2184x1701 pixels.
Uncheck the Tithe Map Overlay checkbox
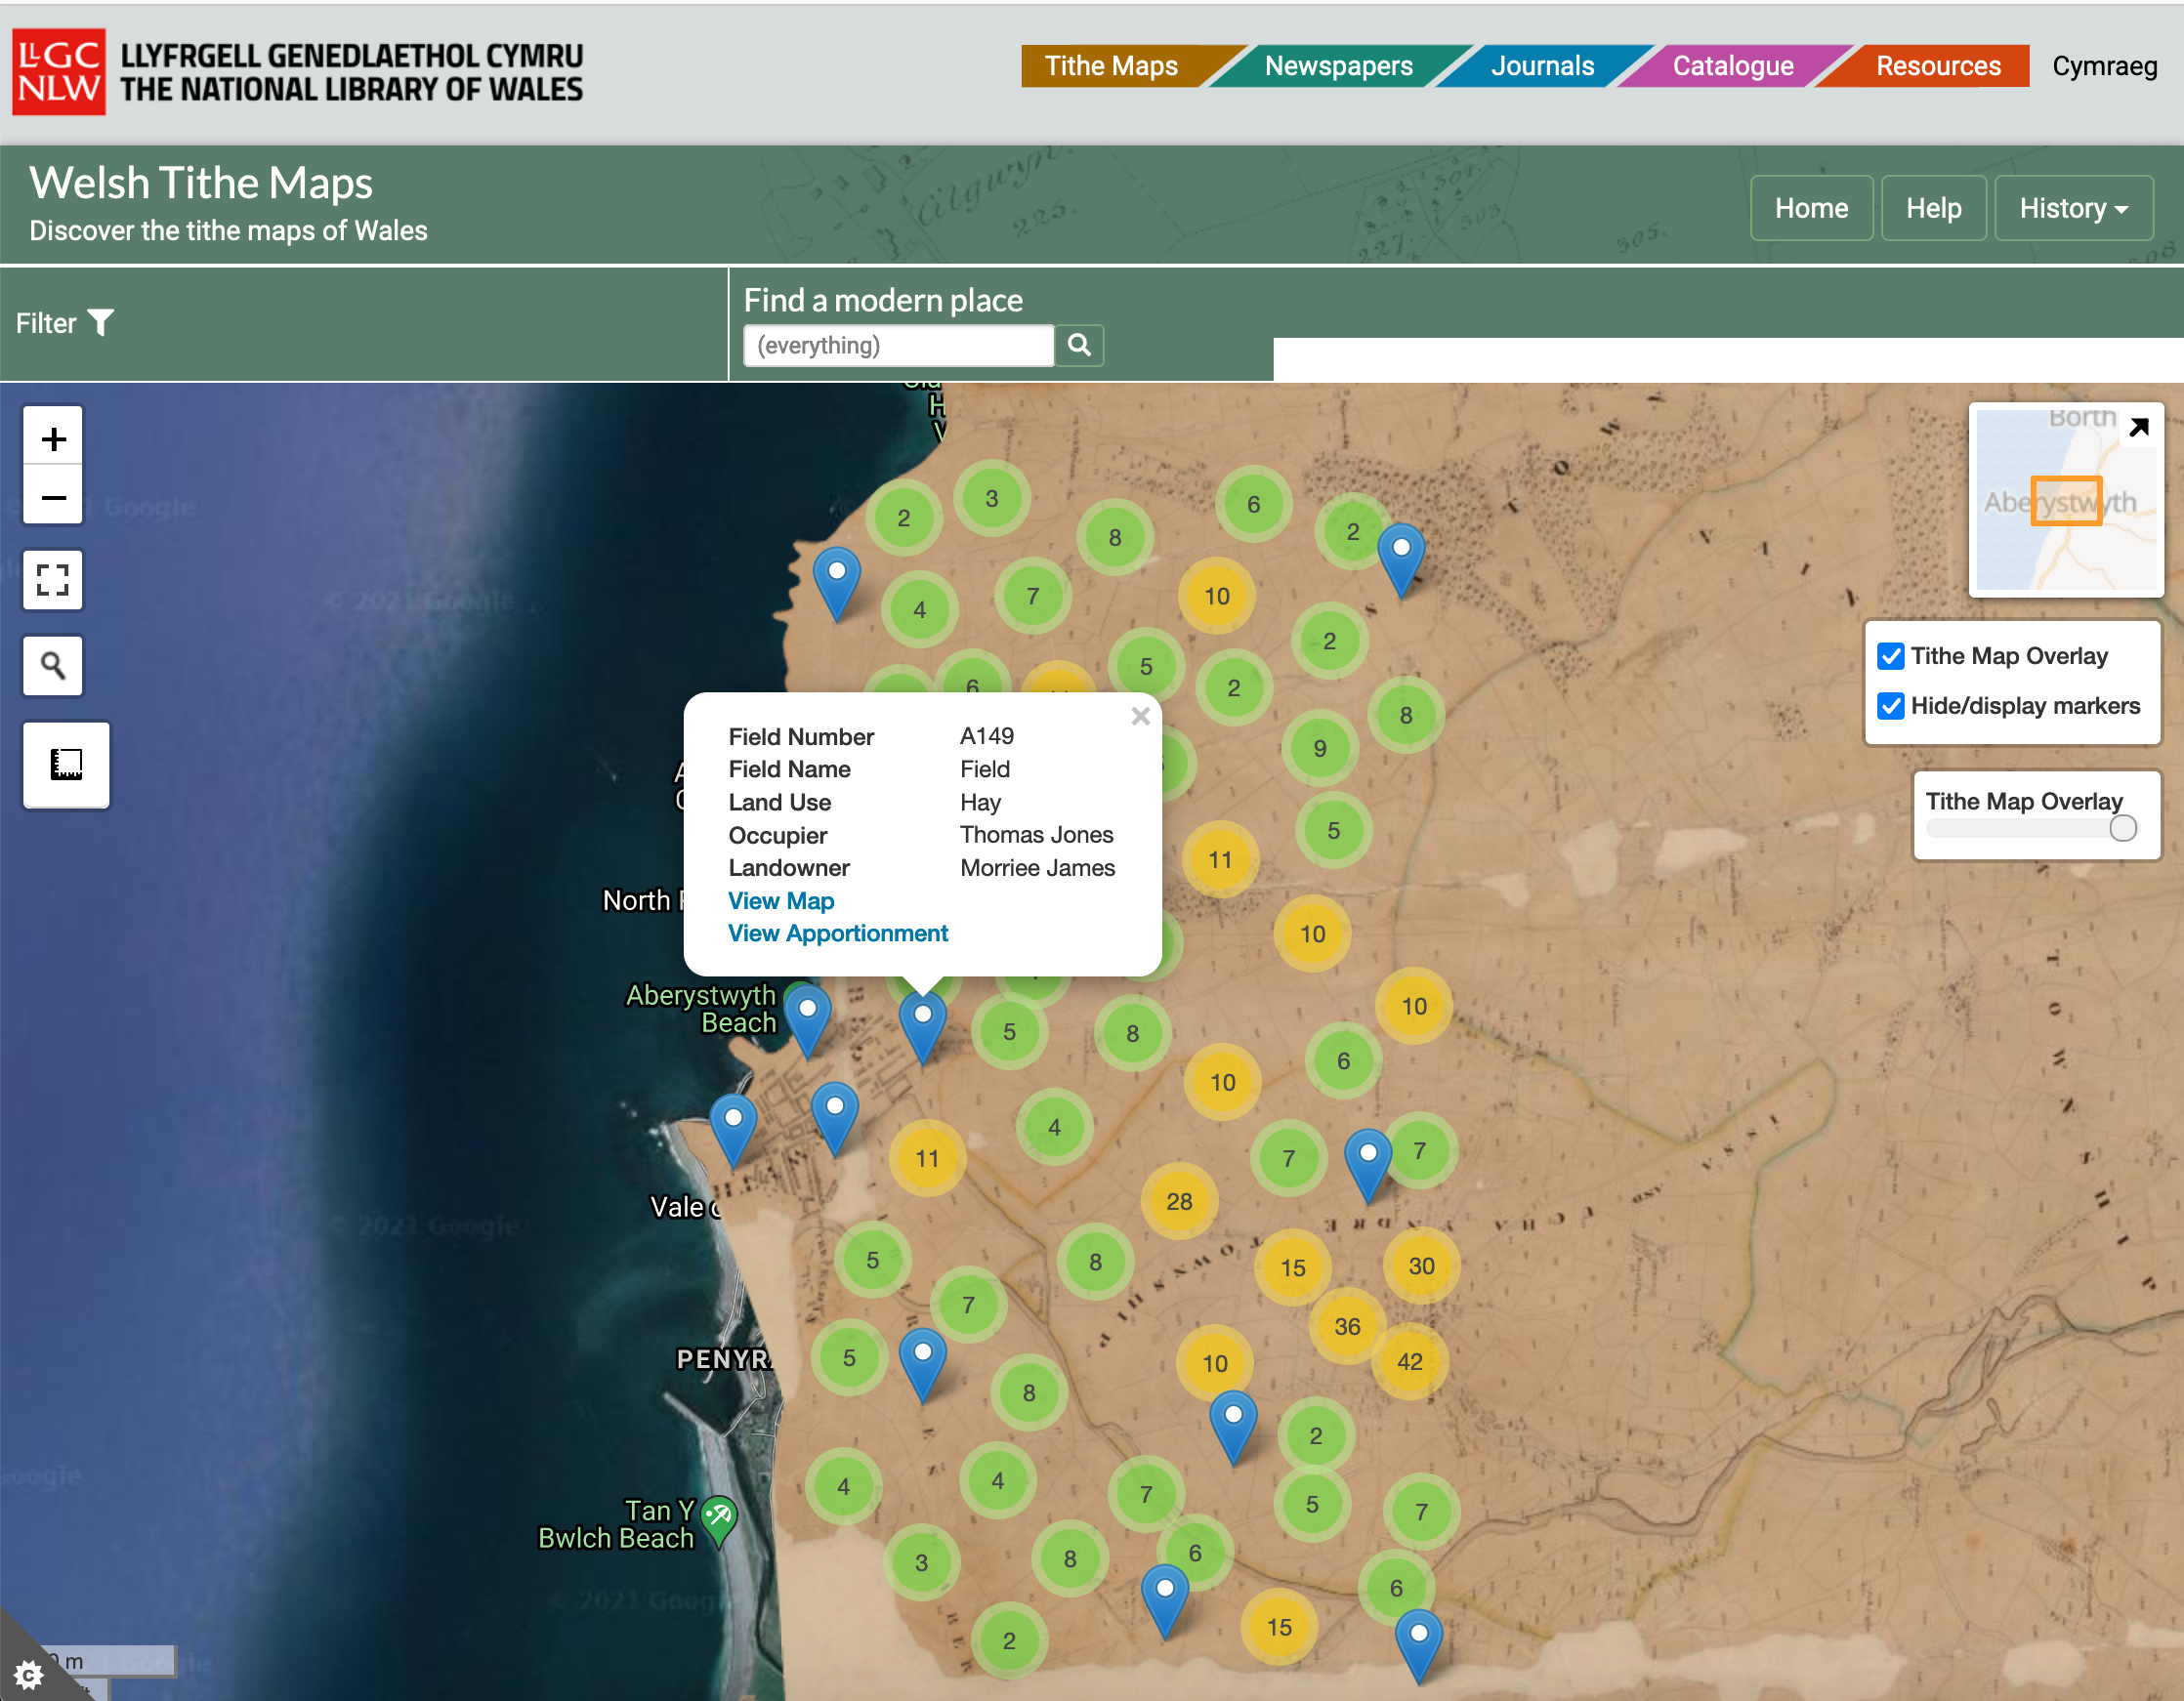click(x=1890, y=656)
